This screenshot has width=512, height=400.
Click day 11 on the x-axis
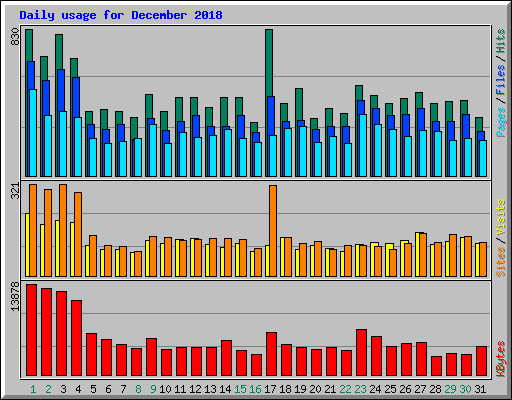[180, 389]
